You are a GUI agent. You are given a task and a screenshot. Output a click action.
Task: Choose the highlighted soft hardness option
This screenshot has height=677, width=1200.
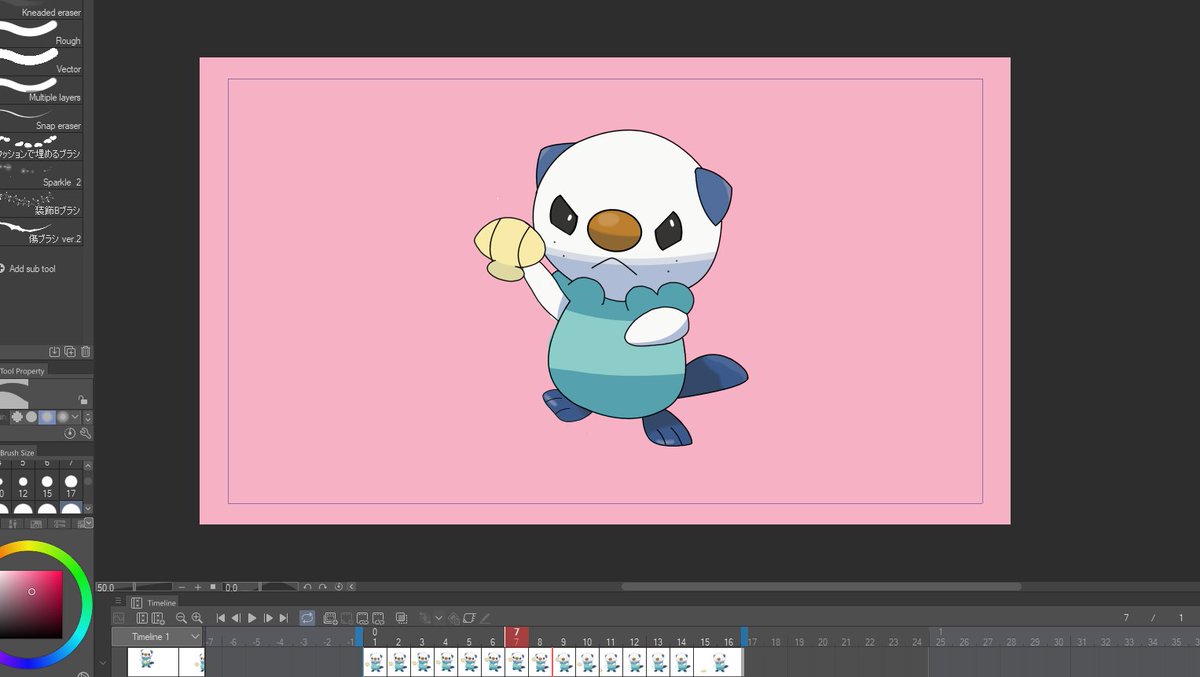pyautogui.click(x=47, y=417)
